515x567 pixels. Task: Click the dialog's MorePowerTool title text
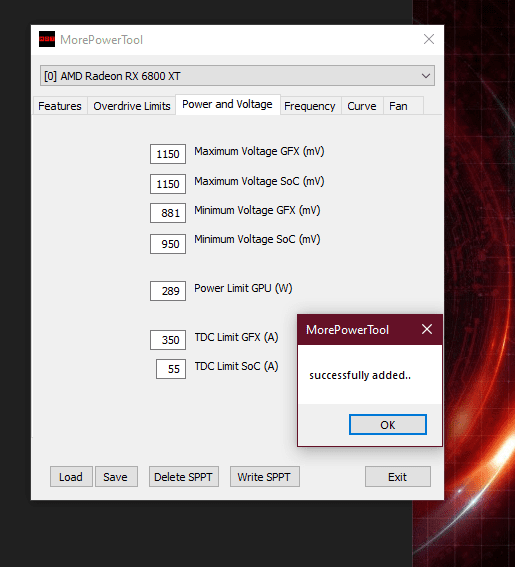(x=347, y=330)
